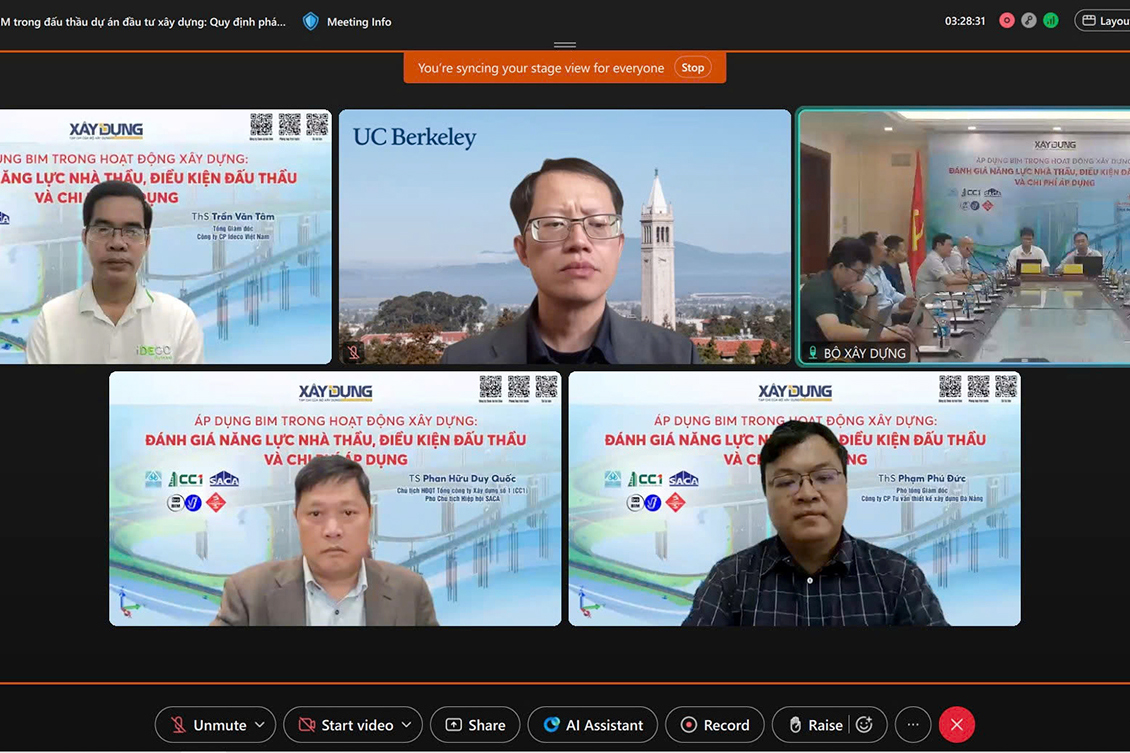Click the muted mic icon on UC Berkeley tile
This screenshot has height=753, width=1130.
[353, 352]
